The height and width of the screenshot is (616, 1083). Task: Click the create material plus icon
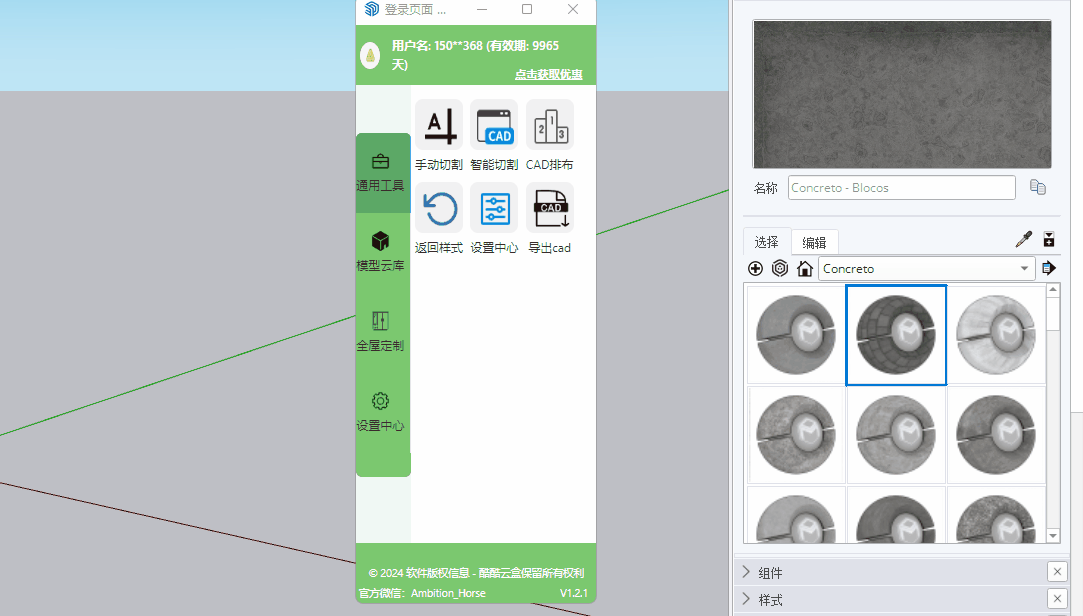(755, 268)
